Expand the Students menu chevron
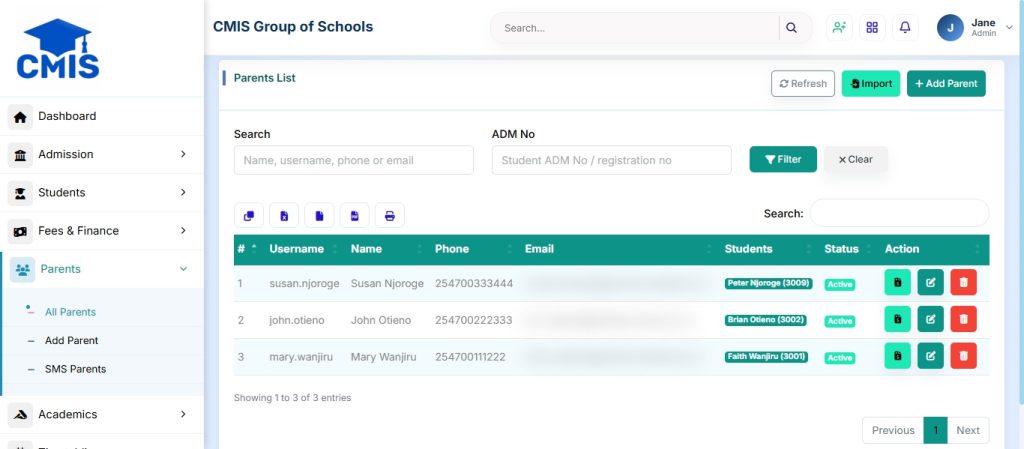The image size is (1024, 449). (x=184, y=193)
